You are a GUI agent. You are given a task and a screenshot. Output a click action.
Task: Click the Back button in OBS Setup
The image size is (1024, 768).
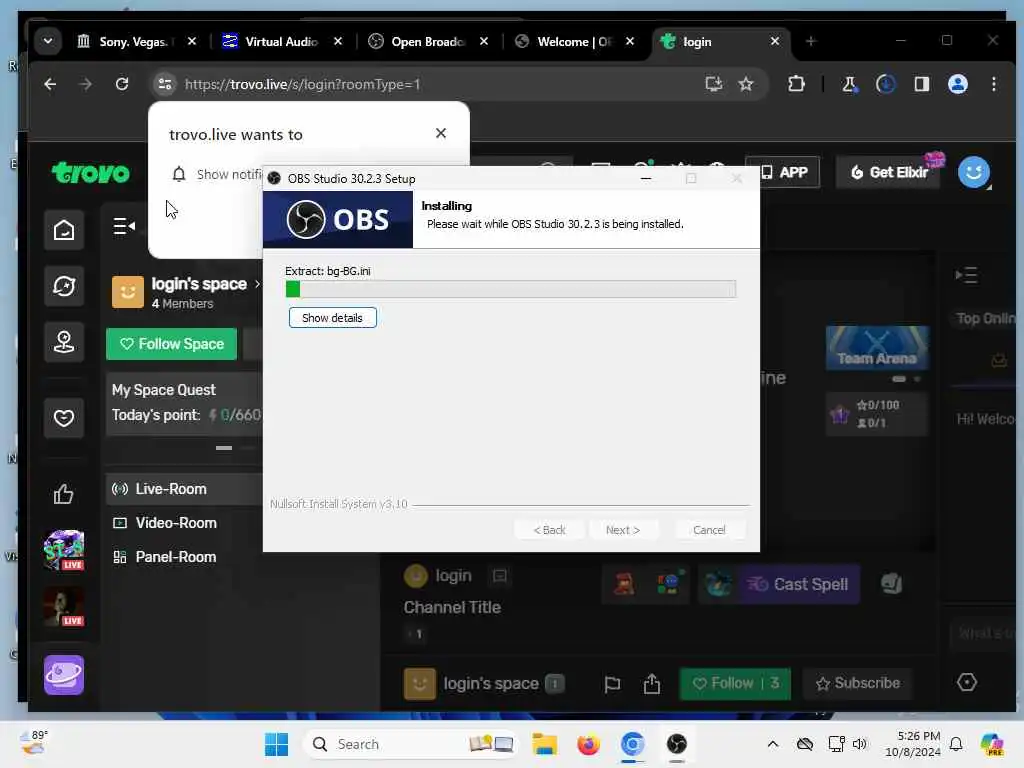pyautogui.click(x=549, y=530)
